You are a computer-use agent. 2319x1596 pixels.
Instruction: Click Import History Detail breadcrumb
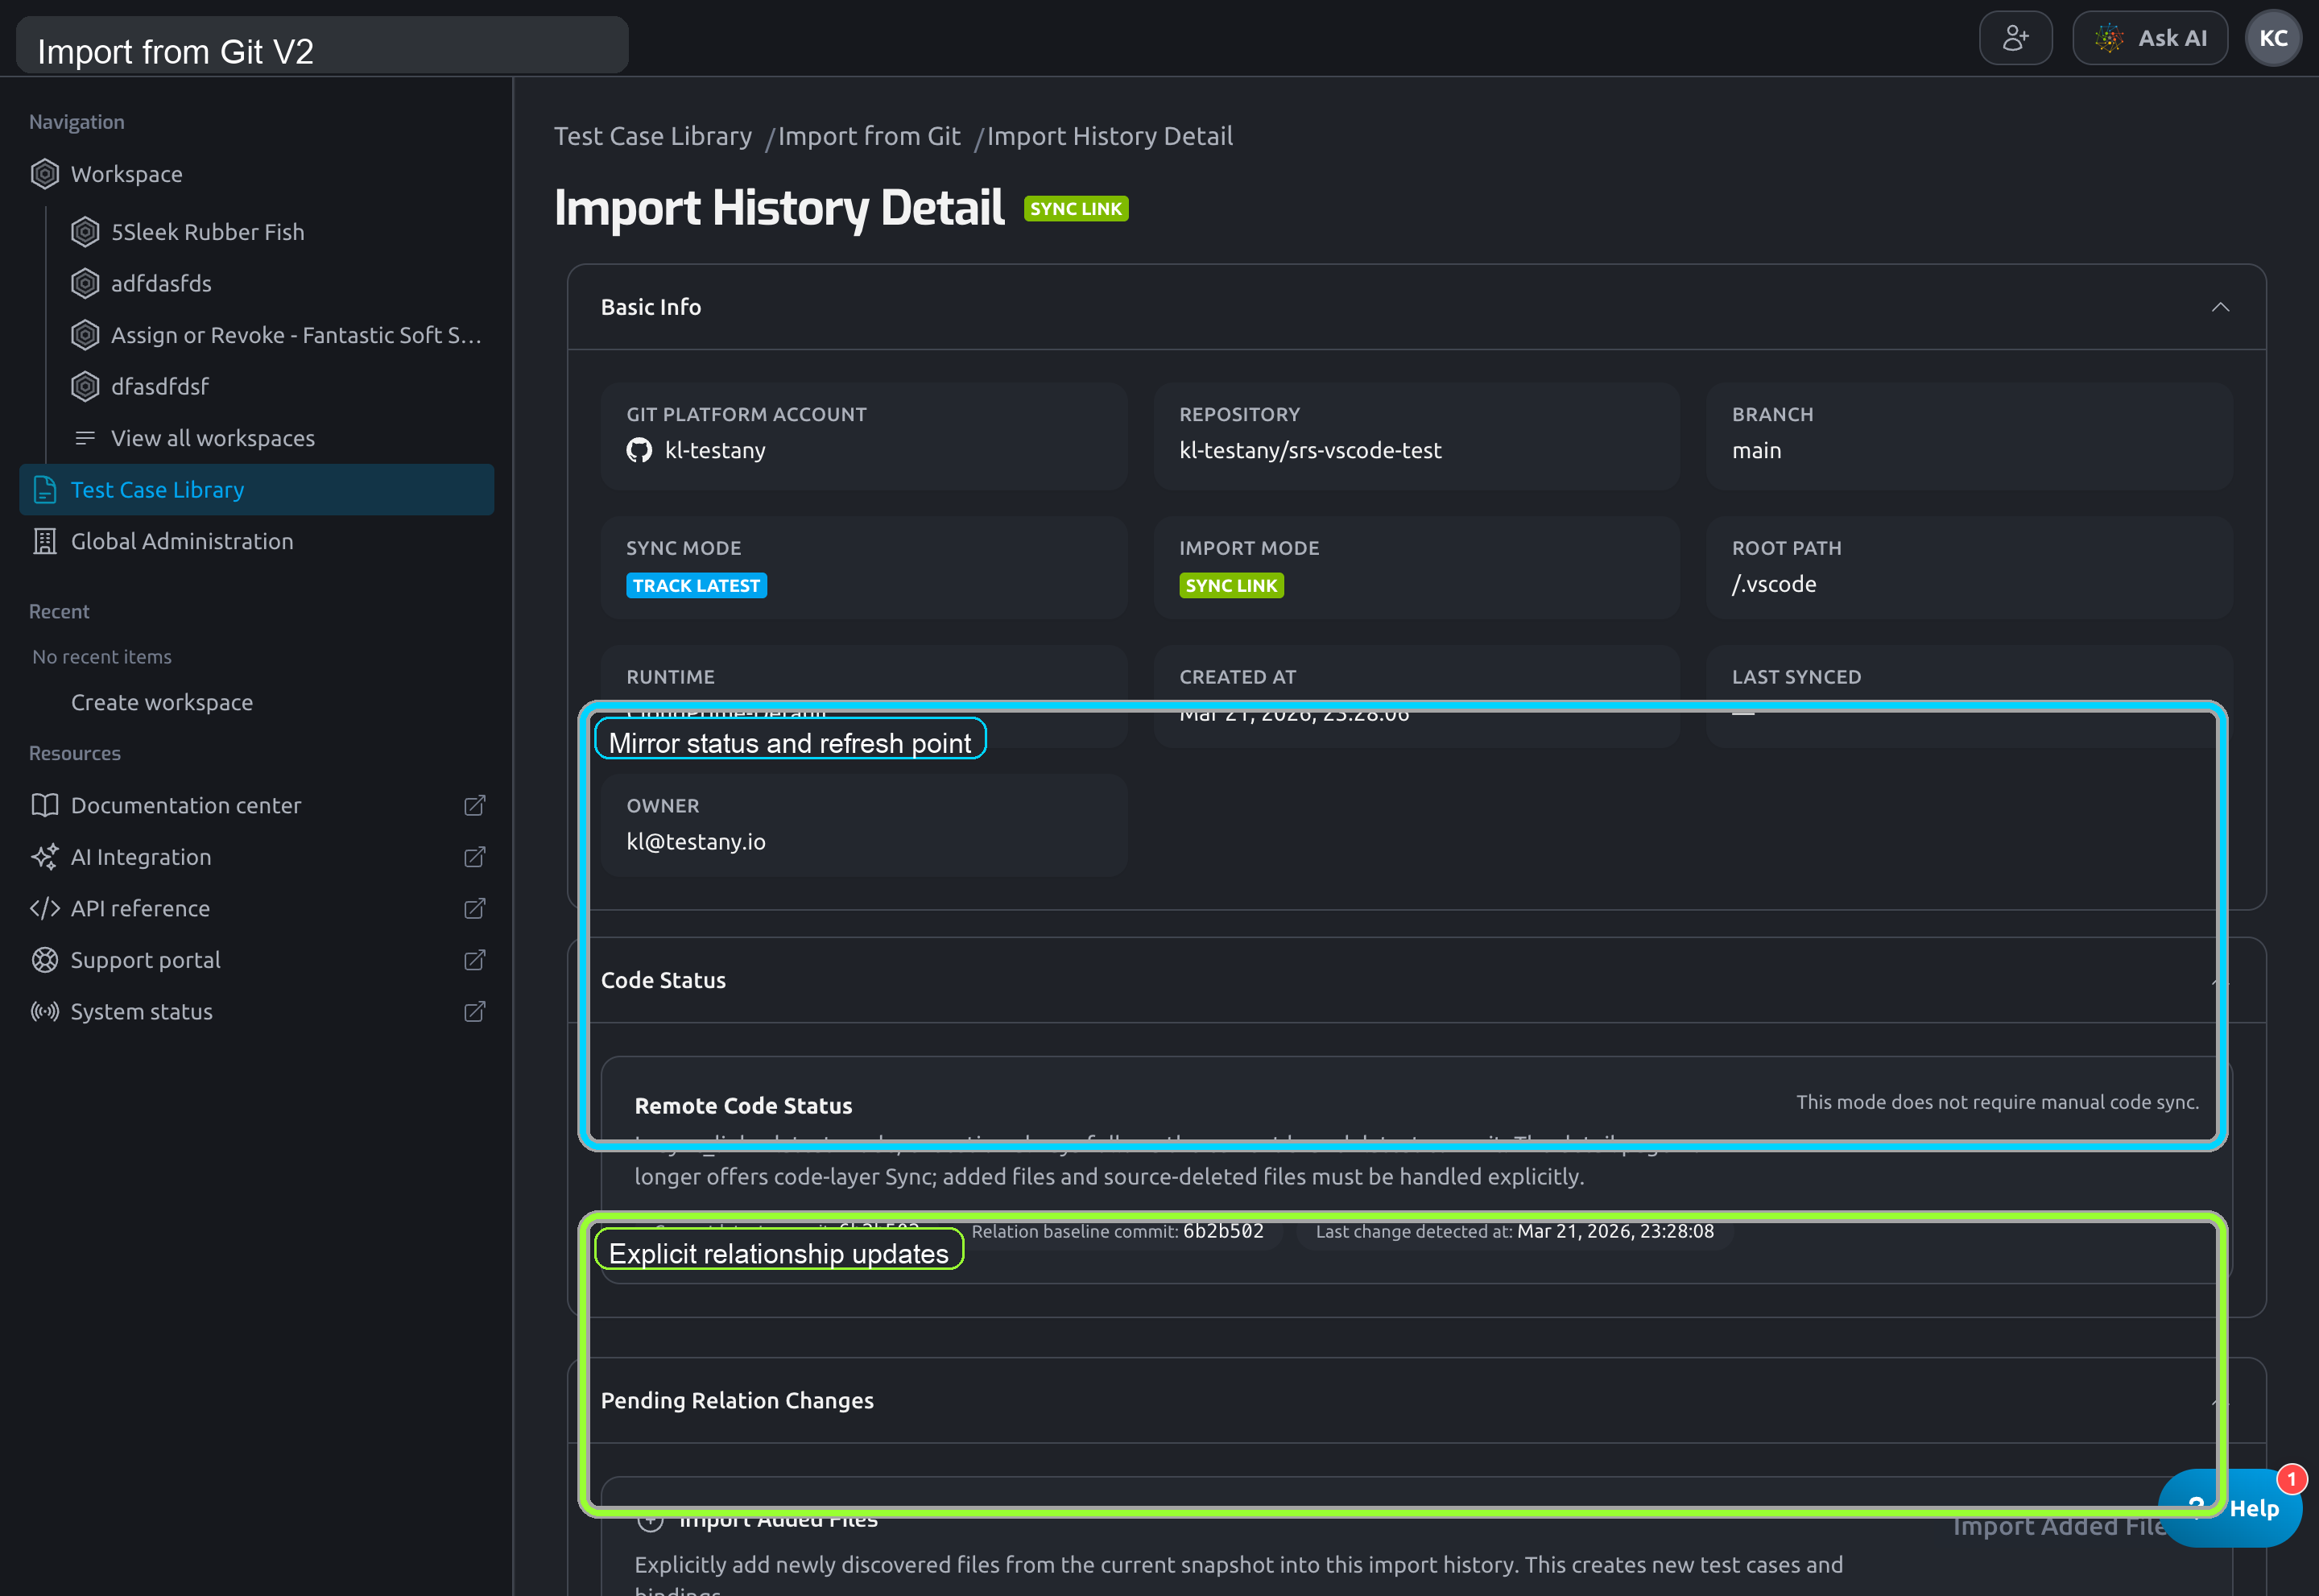[x=1110, y=136]
